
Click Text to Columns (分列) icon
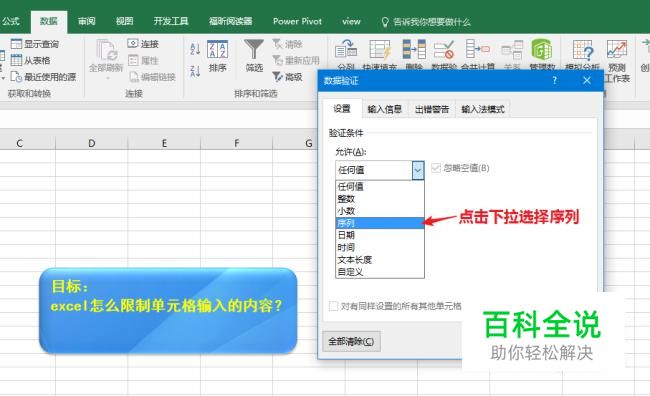click(x=346, y=49)
